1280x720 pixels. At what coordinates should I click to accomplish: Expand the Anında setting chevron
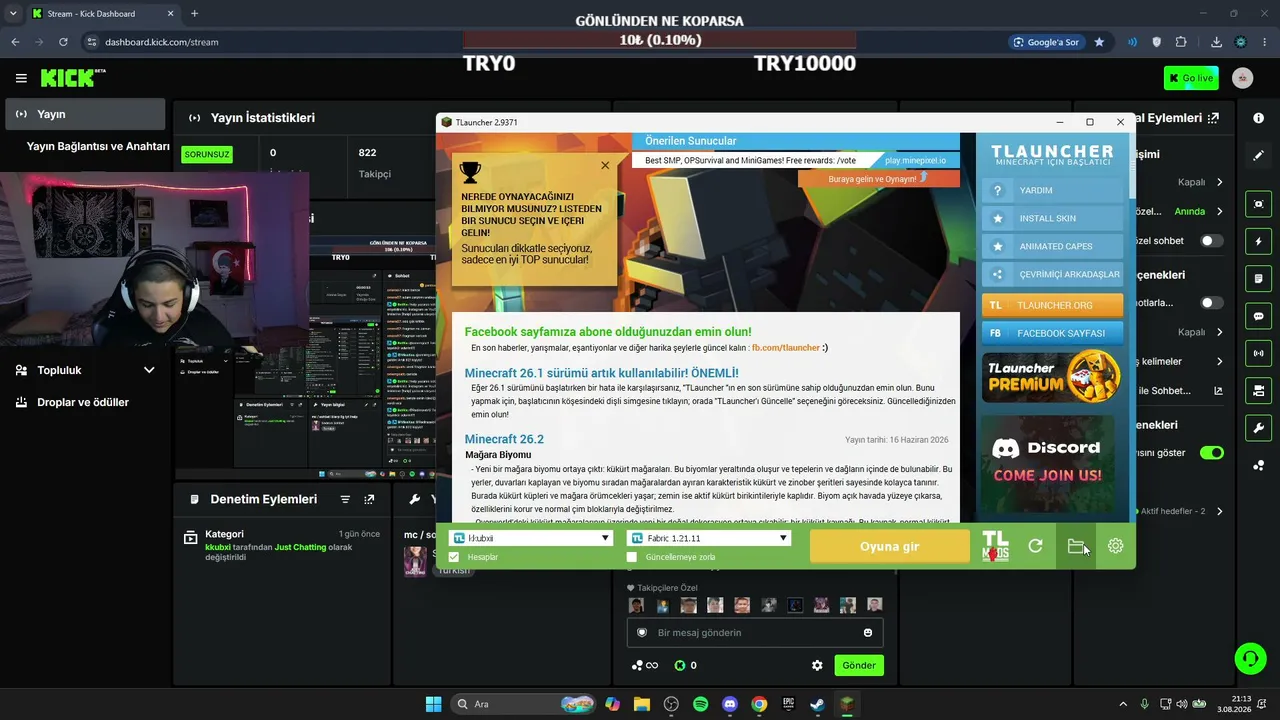click(x=1220, y=211)
